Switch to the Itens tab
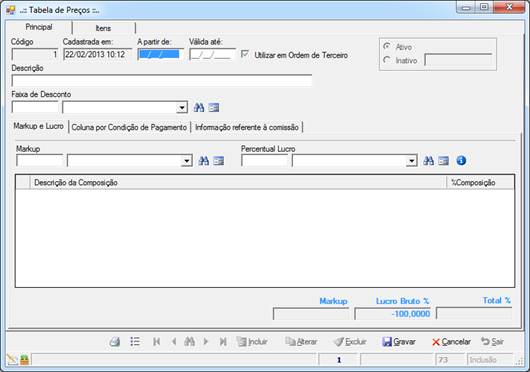The height and width of the screenshot is (372, 530). [103, 28]
